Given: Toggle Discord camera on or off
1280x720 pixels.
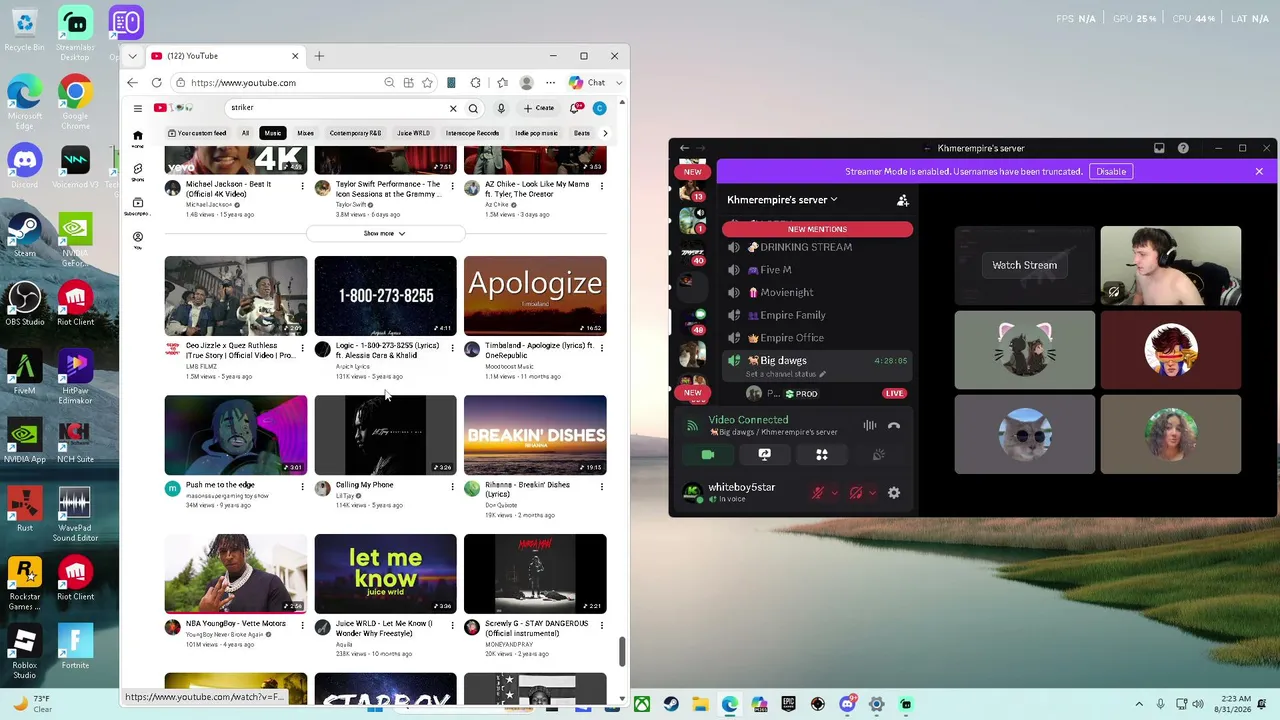Looking at the screenshot, I should coord(707,455).
